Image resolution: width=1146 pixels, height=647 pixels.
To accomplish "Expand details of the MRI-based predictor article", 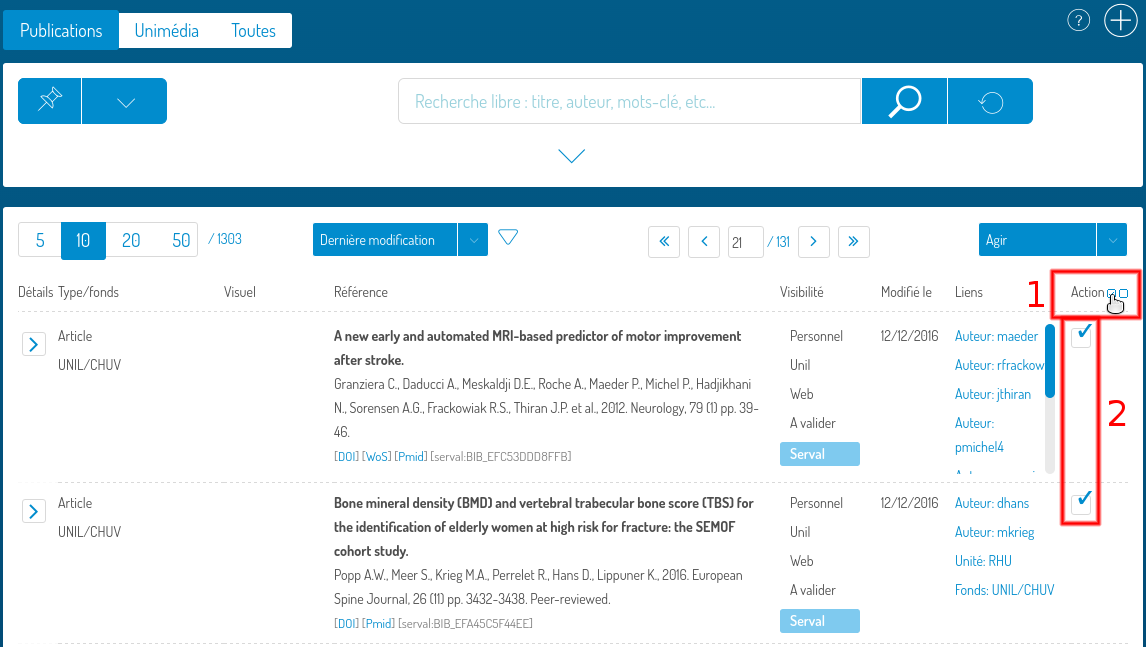I will (x=34, y=344).
